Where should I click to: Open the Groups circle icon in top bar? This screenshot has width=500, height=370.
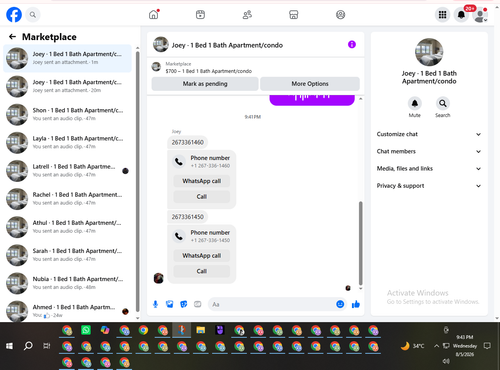pyautogui.click(x=340, y=15)
